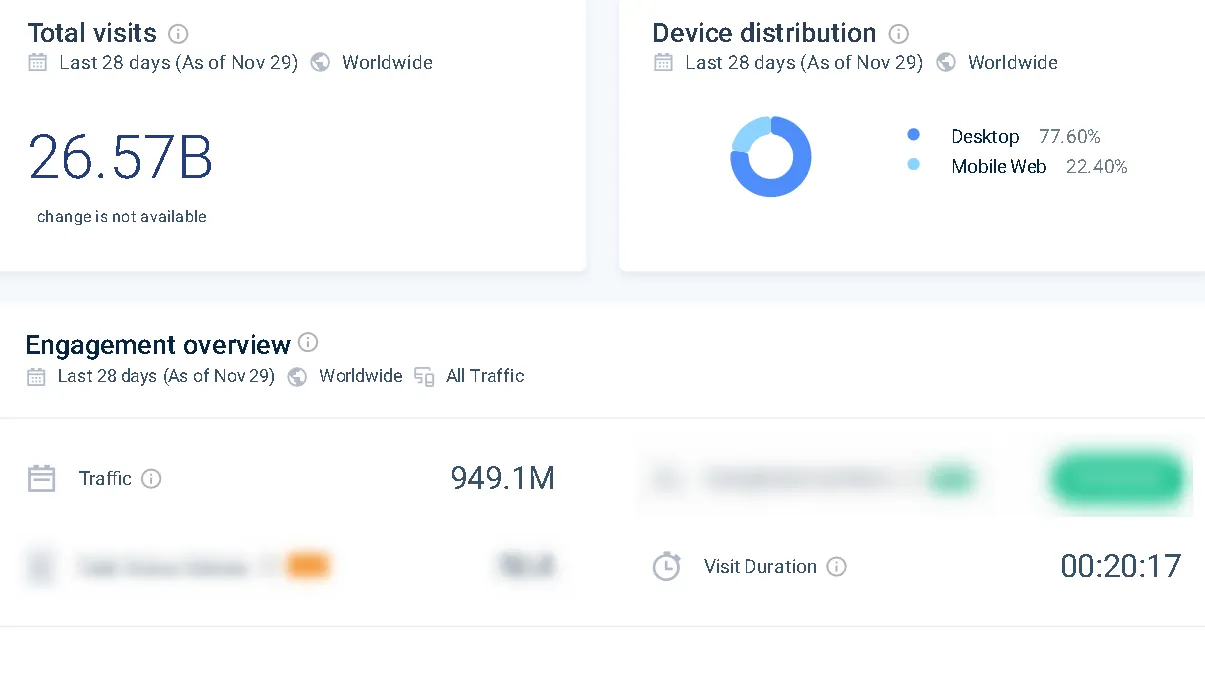Click calendar icon under Device distribution

pos(663,62)
